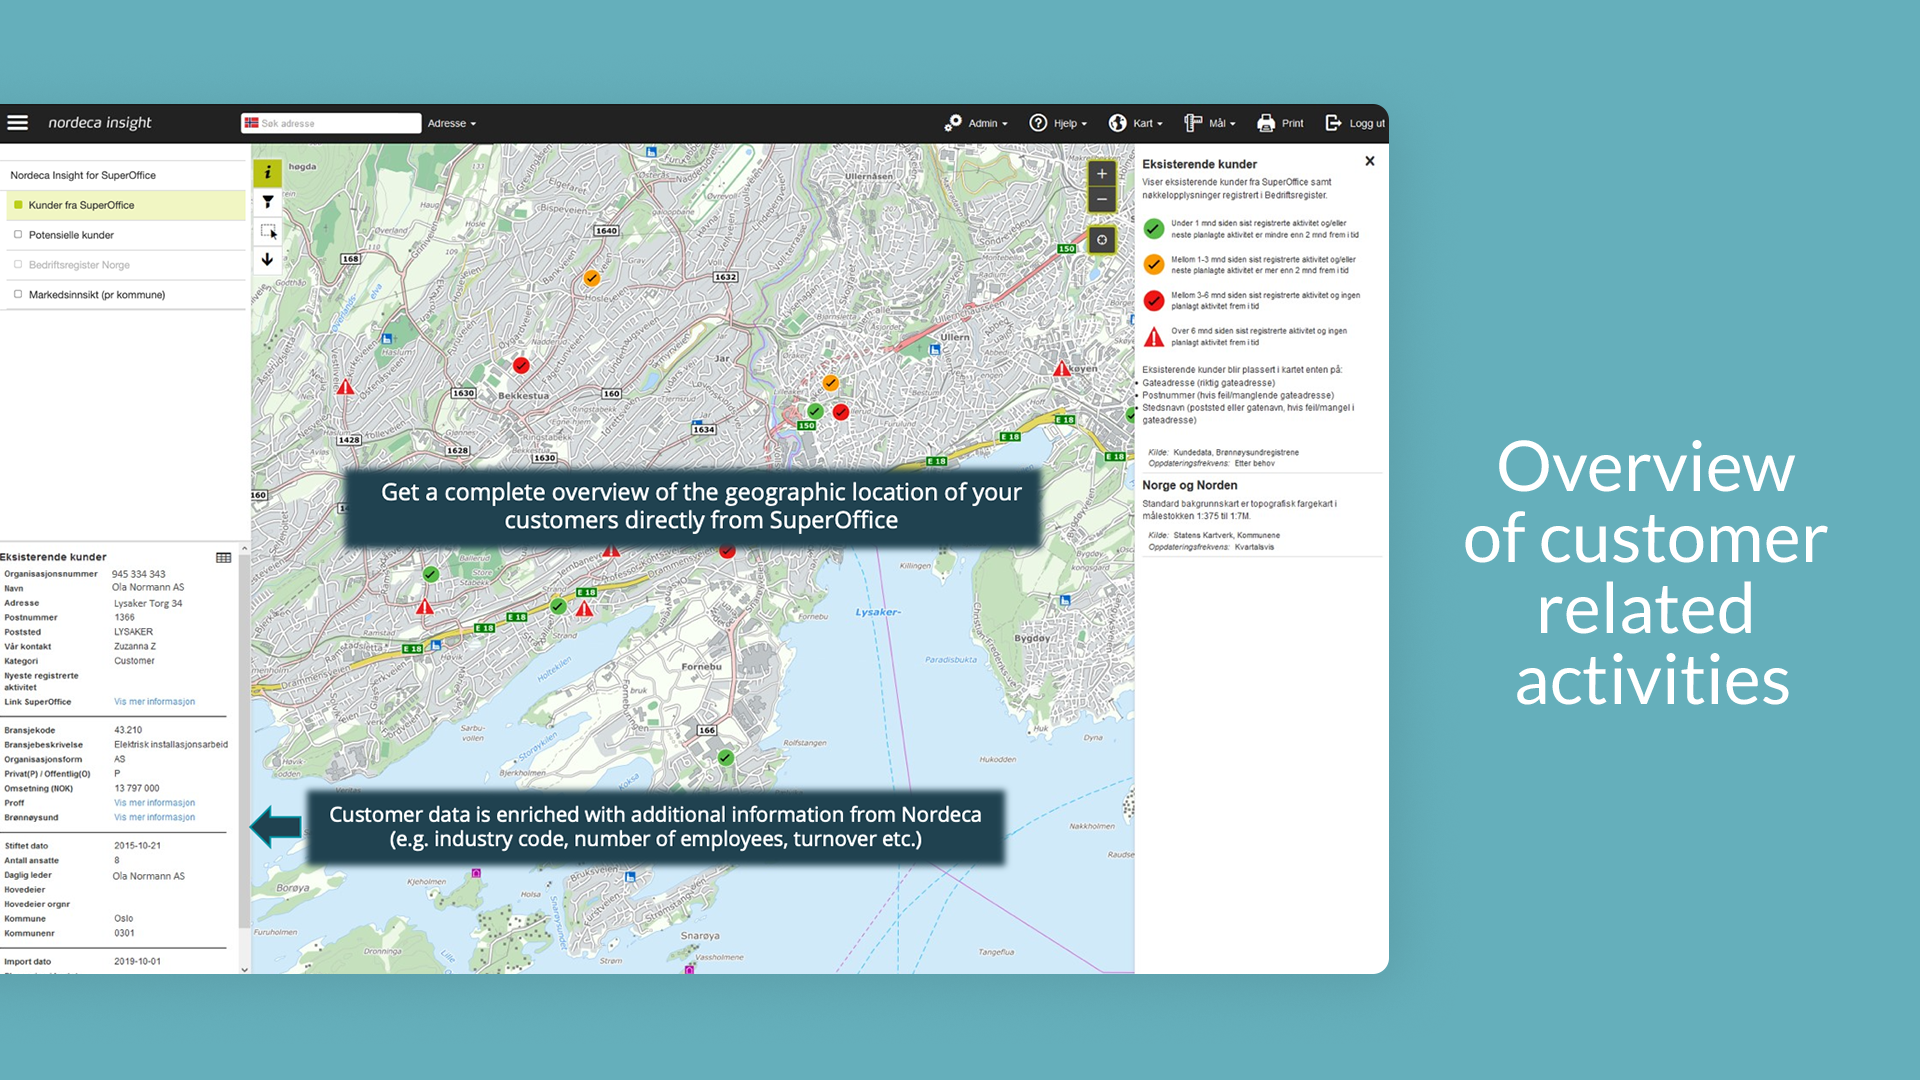Enable the Potensielle kunder layer checkbox
The width and height of the screenshot is (1920, 1080).
18,235
